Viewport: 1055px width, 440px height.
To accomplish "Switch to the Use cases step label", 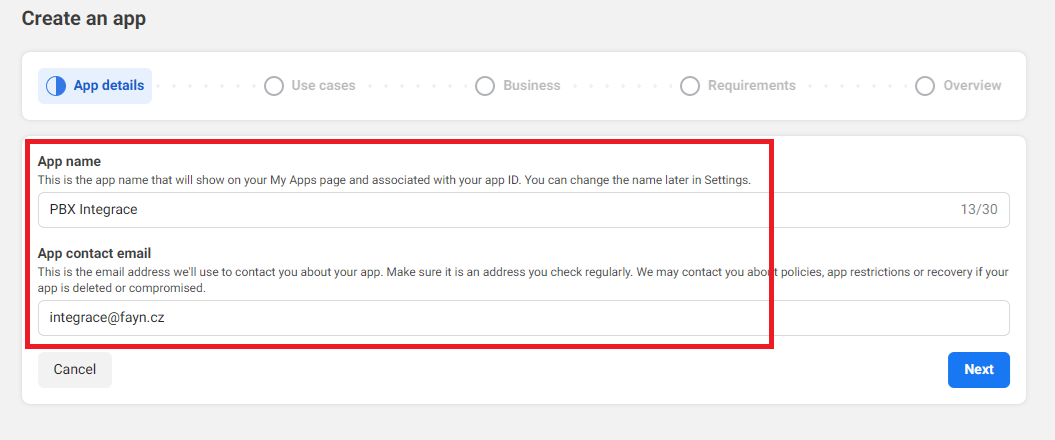I will 323,86.
